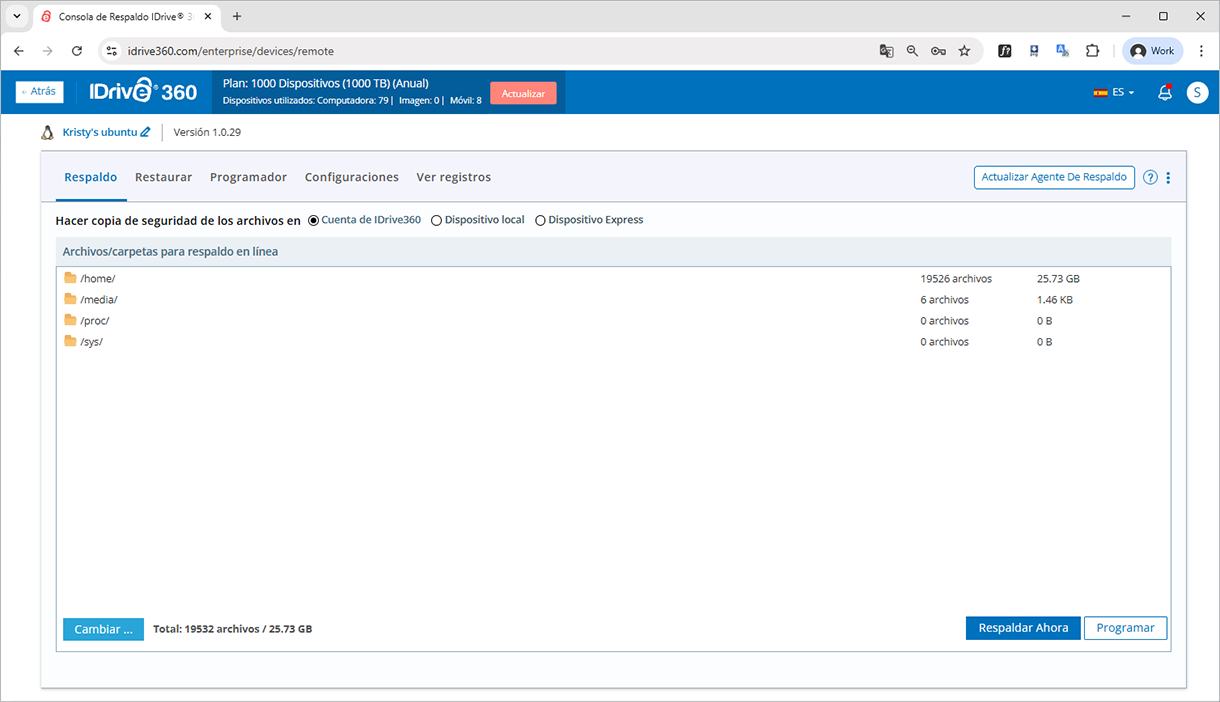This screenshot has height=702, width=1220.
Task: Open the Programador tab
Action: pyautogui.click(x=248, y=177)
